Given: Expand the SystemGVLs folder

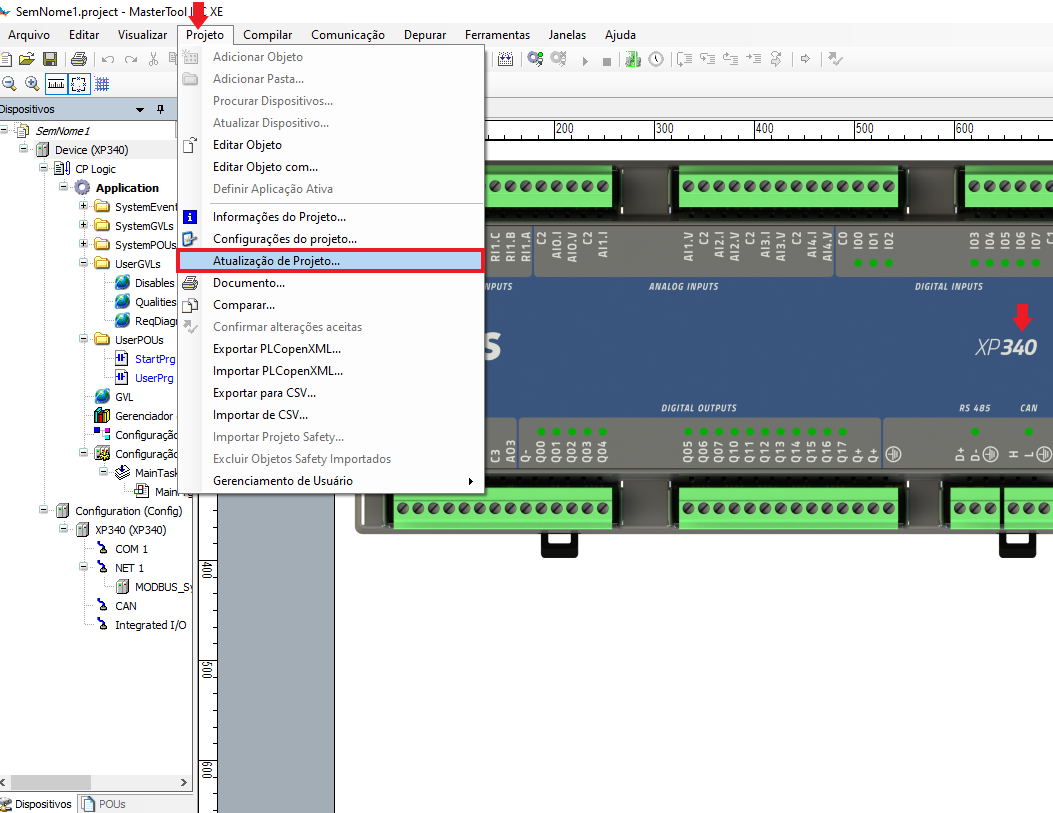Looking at the screenshot, I should [84, 226].
